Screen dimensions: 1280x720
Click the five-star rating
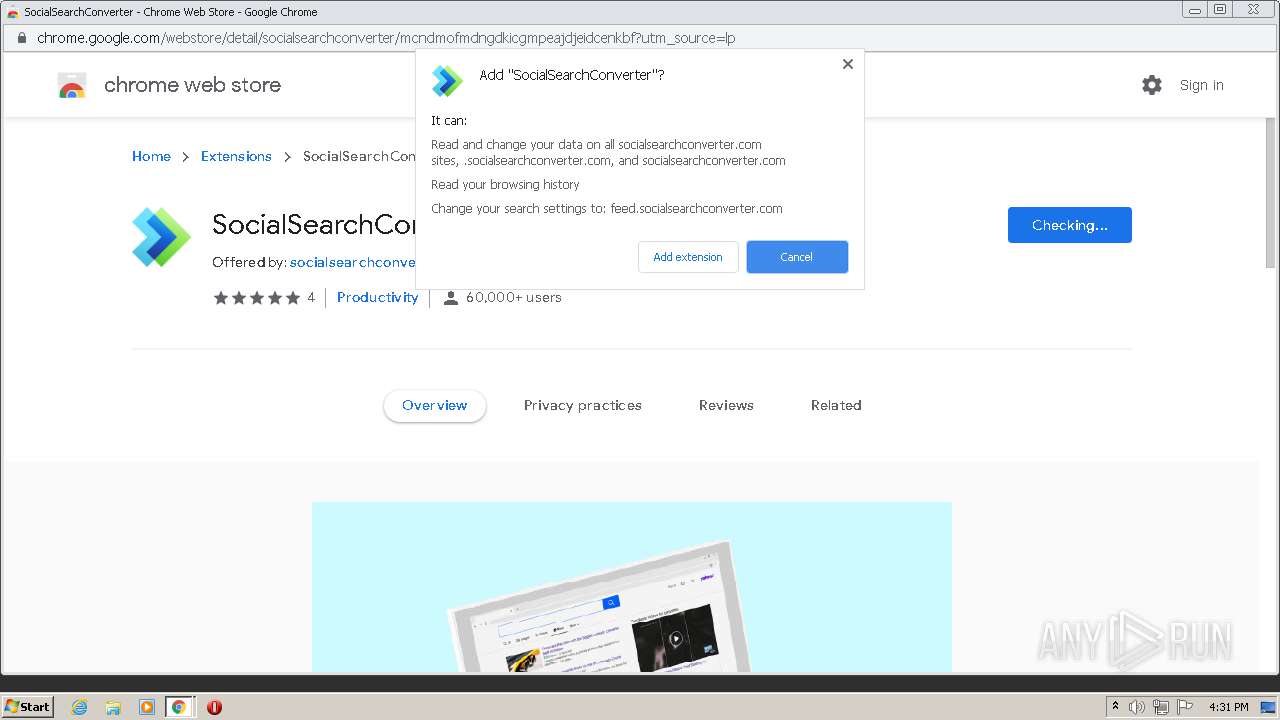pos(256,298)
